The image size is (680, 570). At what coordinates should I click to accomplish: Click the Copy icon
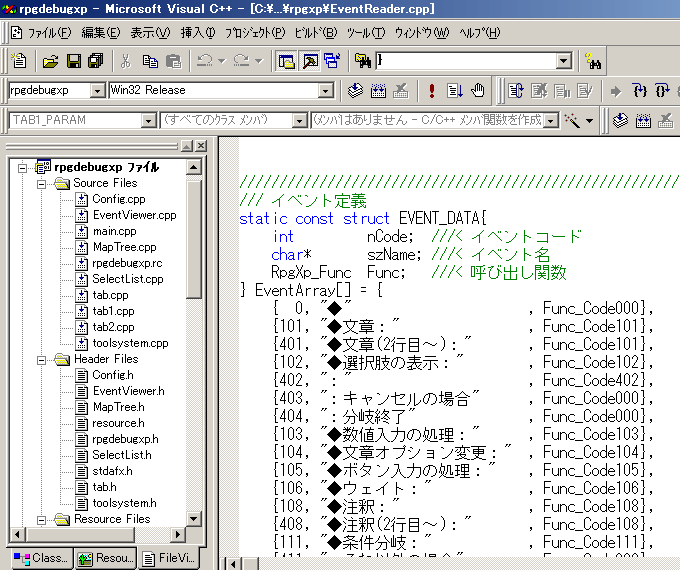(x=150, y=61)
